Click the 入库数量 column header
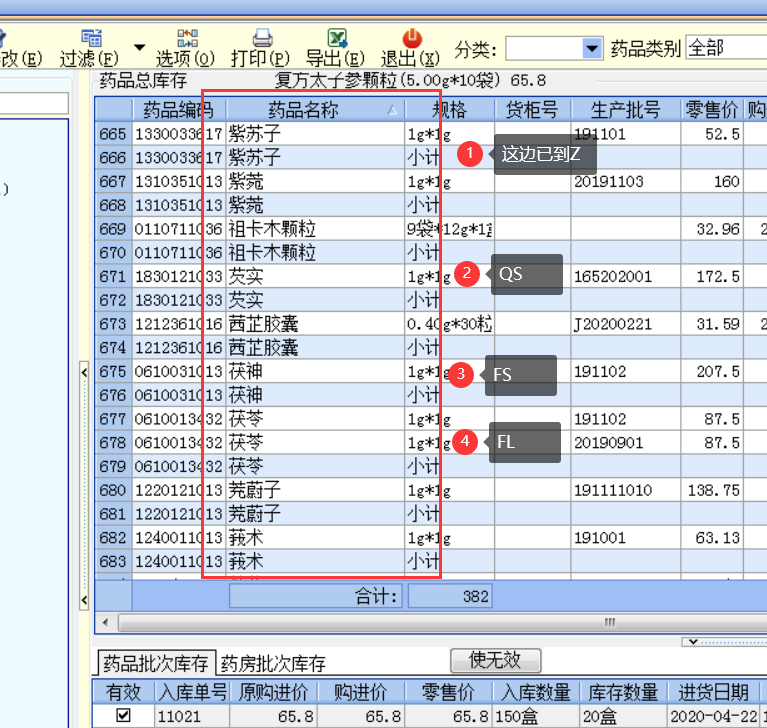 coord(536,692)
